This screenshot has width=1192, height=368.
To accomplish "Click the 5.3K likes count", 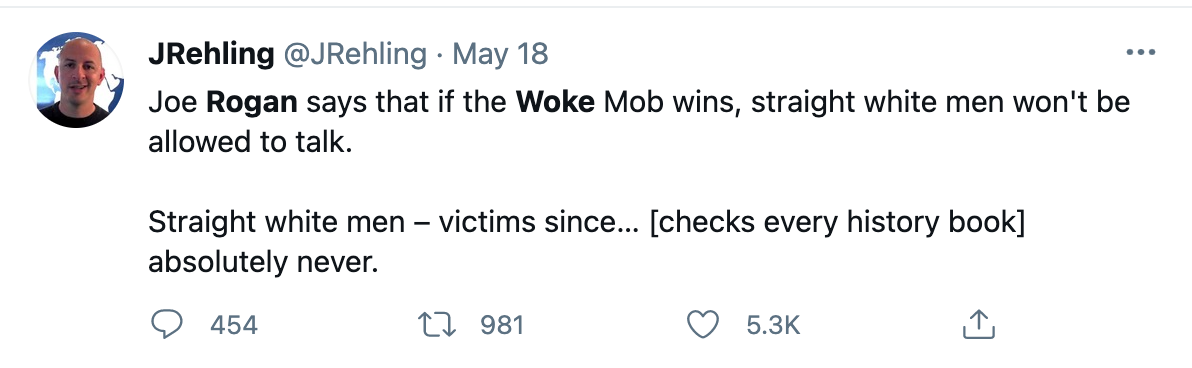I will click(773, 325).
